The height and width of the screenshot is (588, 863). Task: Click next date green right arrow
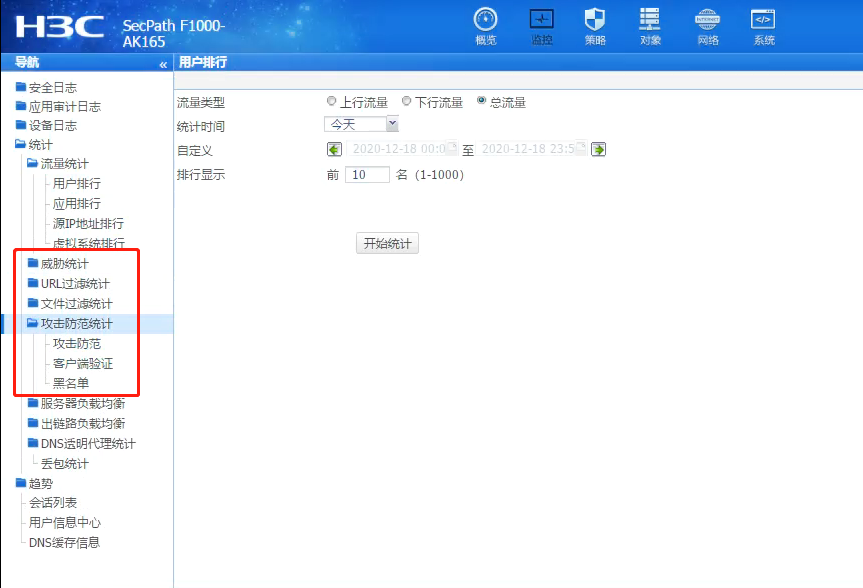598,149
